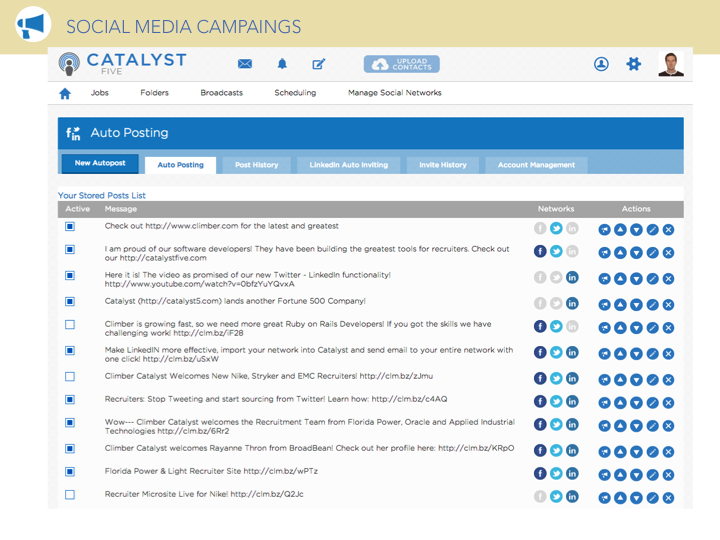Move down the 'Here it is! The video' post

pyautogui.click(x=636, y=279)
